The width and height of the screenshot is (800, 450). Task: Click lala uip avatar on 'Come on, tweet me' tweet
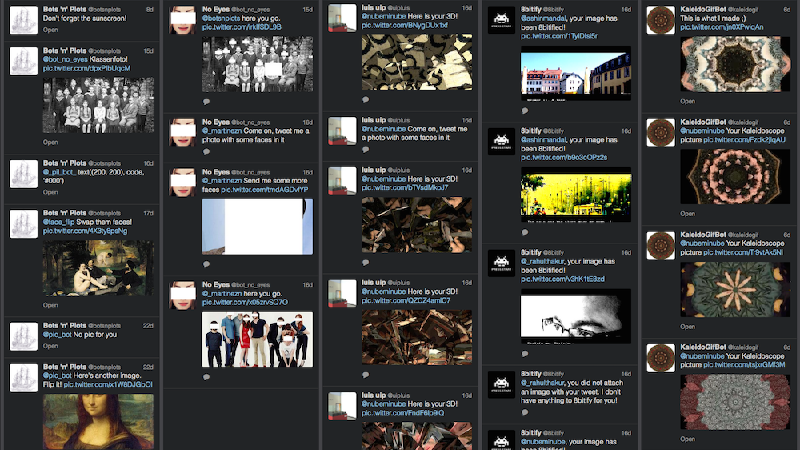[341, 130]
